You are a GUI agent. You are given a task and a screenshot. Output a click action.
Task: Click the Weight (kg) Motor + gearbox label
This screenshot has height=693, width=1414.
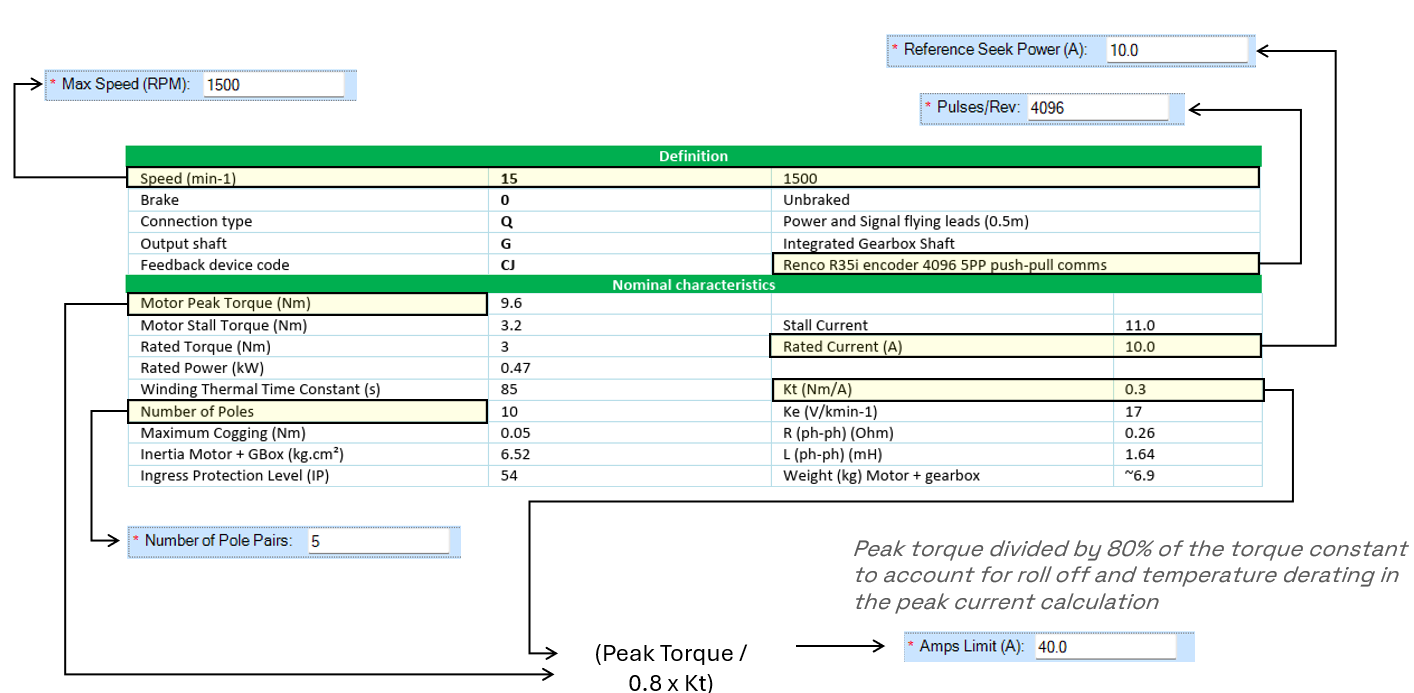[881, 476]
